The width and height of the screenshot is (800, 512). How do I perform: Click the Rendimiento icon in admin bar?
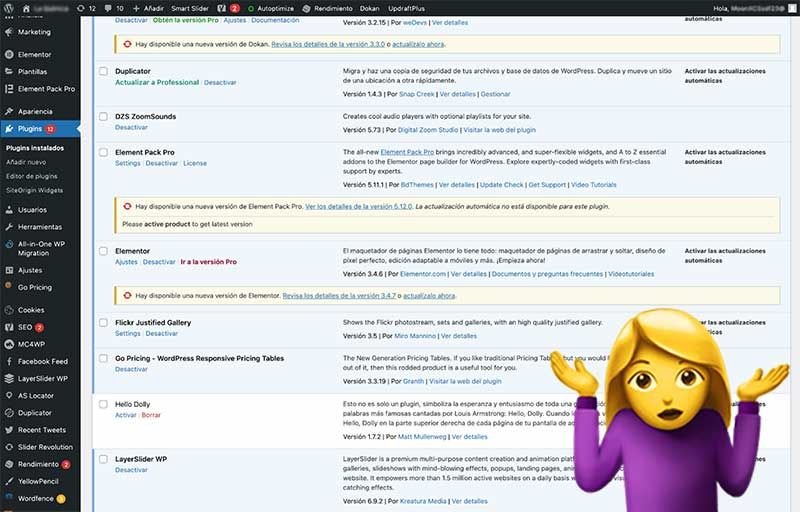pos(306,9)
